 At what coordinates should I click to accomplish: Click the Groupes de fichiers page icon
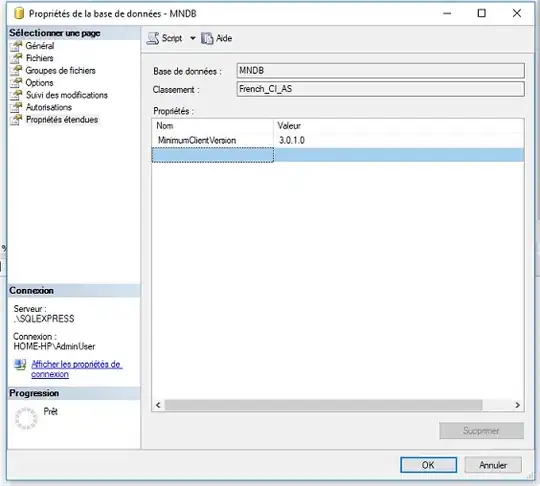pos(16,71)
